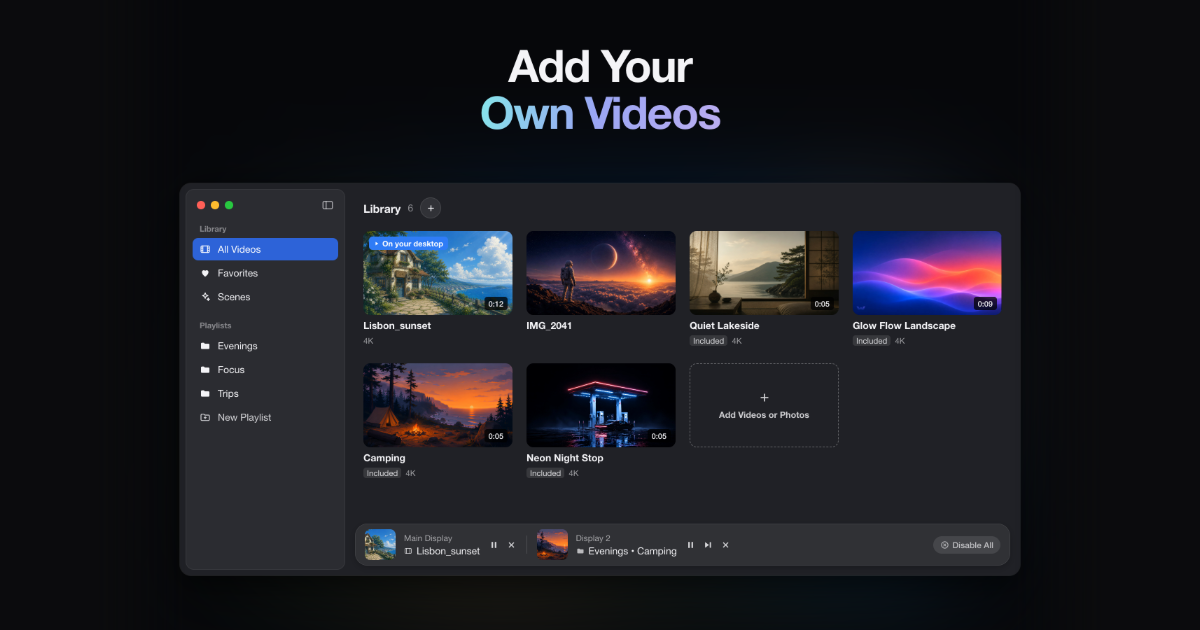Click the plus button beside Library heading
This screenshot has width=1200, height=630.
tap(431, 208)
